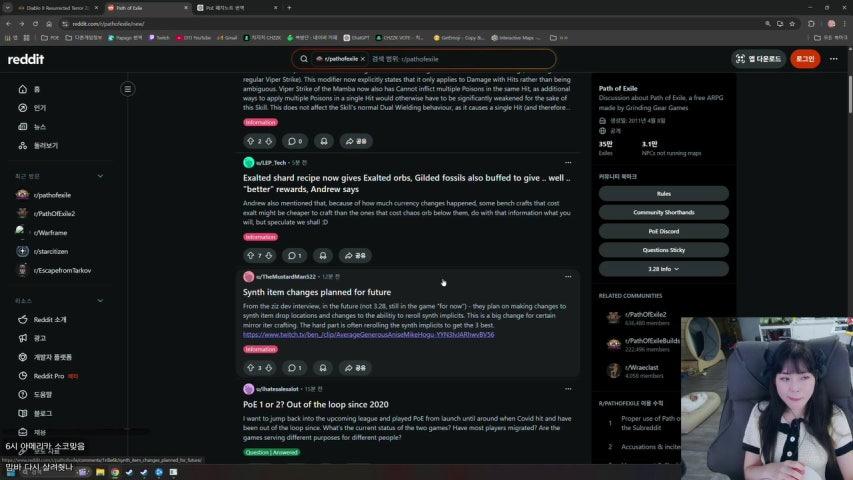Downvote the Synth item changes post

(x=268, y=368)
